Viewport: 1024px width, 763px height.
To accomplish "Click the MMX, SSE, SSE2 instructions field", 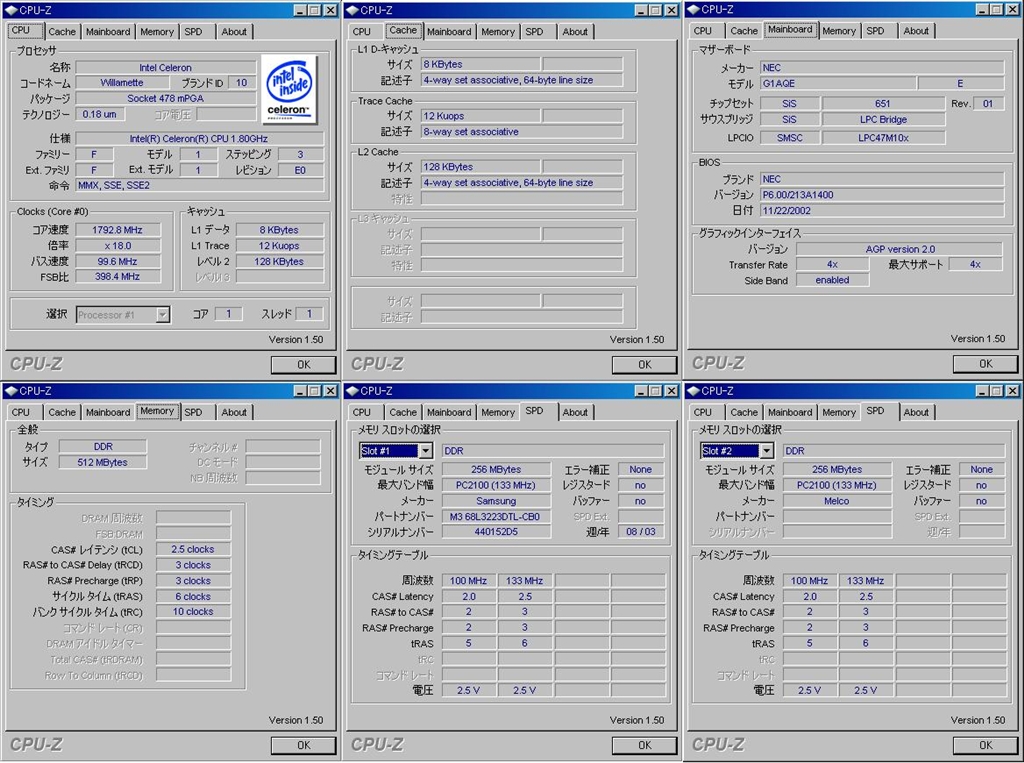I will tap(199, 186).
